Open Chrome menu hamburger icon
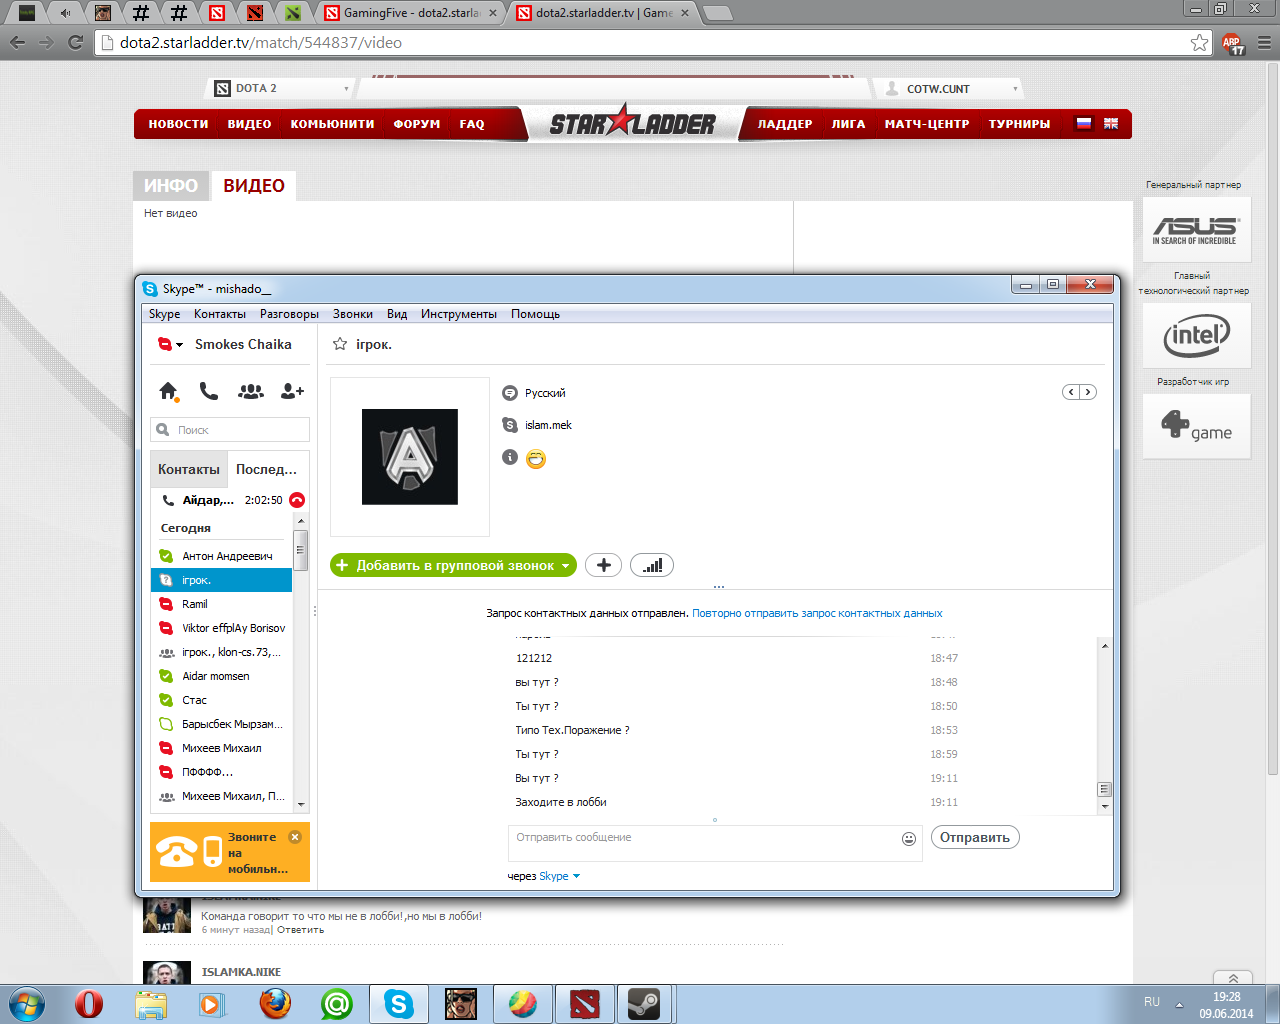Viewport: 1280px width, 1024px height. (x=1264, y=43)
